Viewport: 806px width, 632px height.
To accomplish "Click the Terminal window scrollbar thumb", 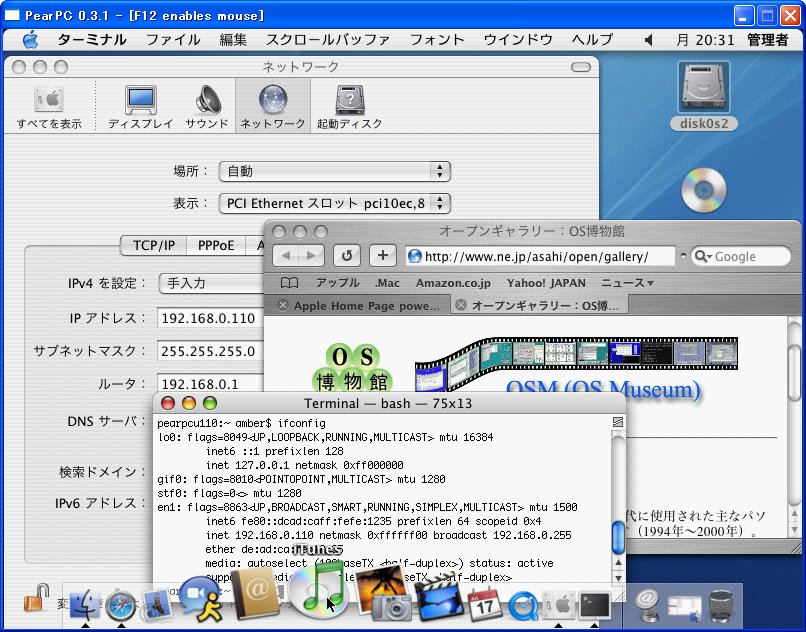I will 618,538.
